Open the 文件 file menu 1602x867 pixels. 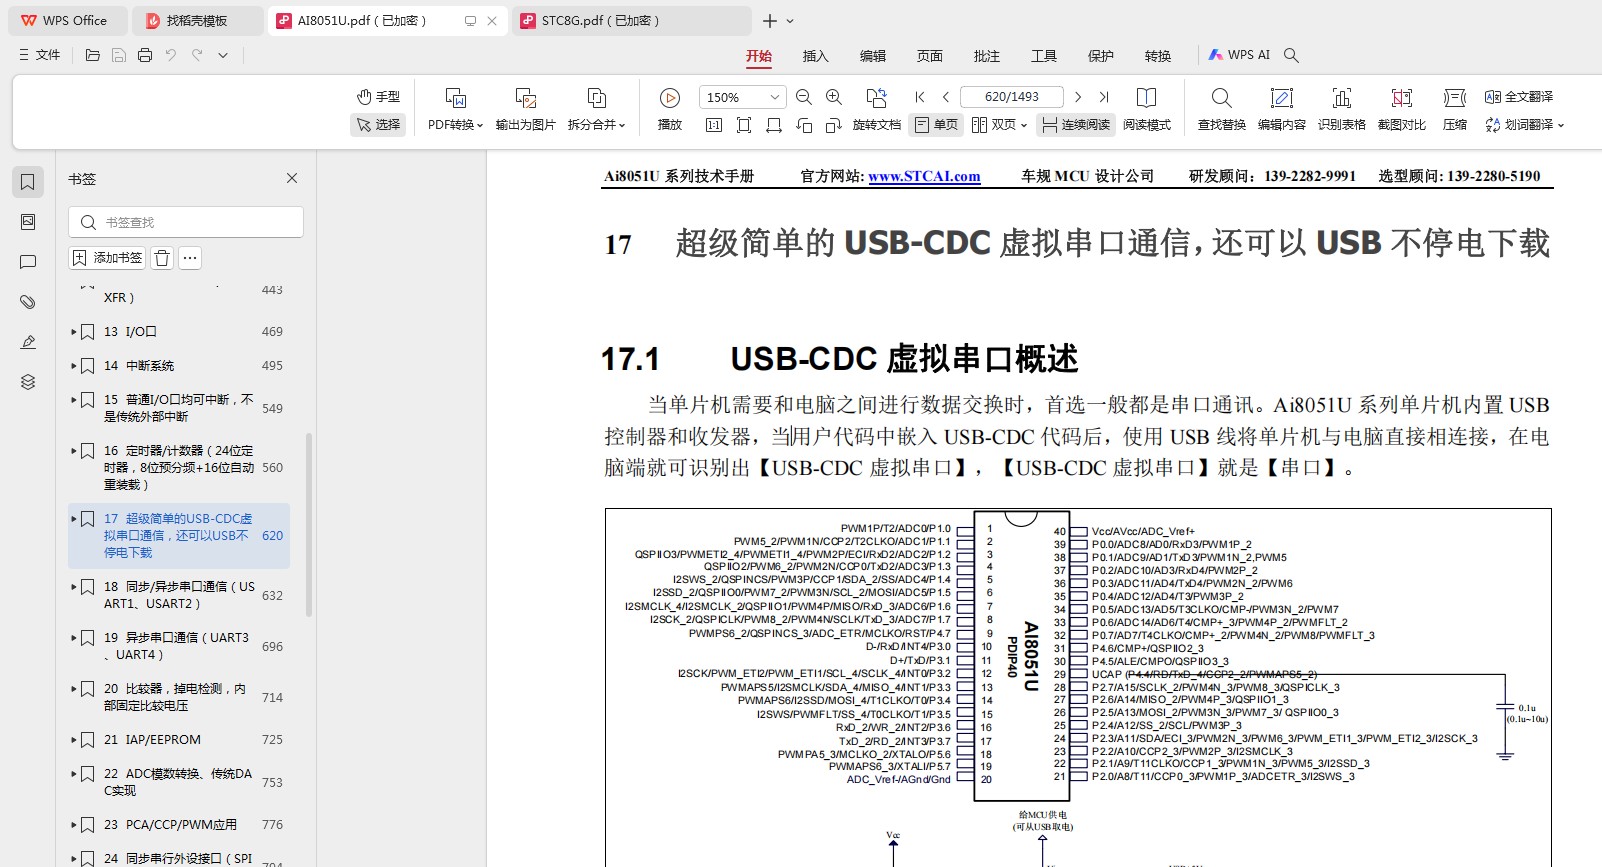[40, 55]
